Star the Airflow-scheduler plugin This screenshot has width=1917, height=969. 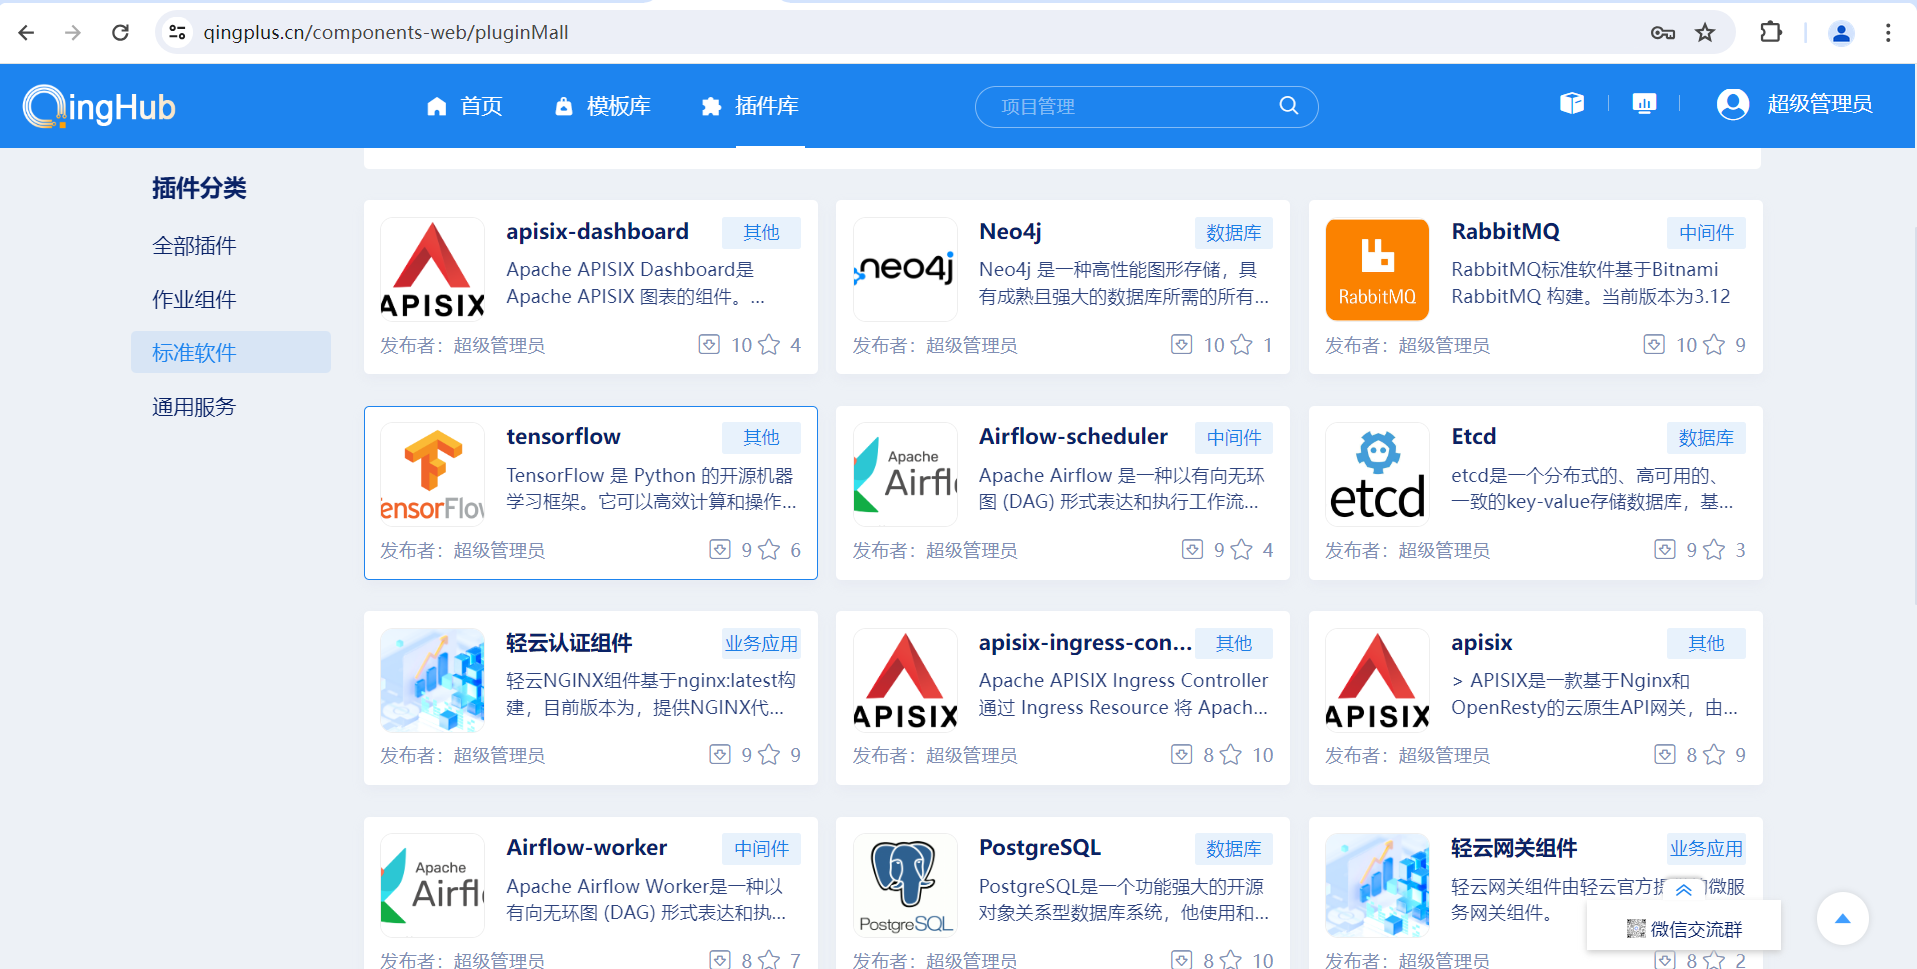click(1241, 550)
